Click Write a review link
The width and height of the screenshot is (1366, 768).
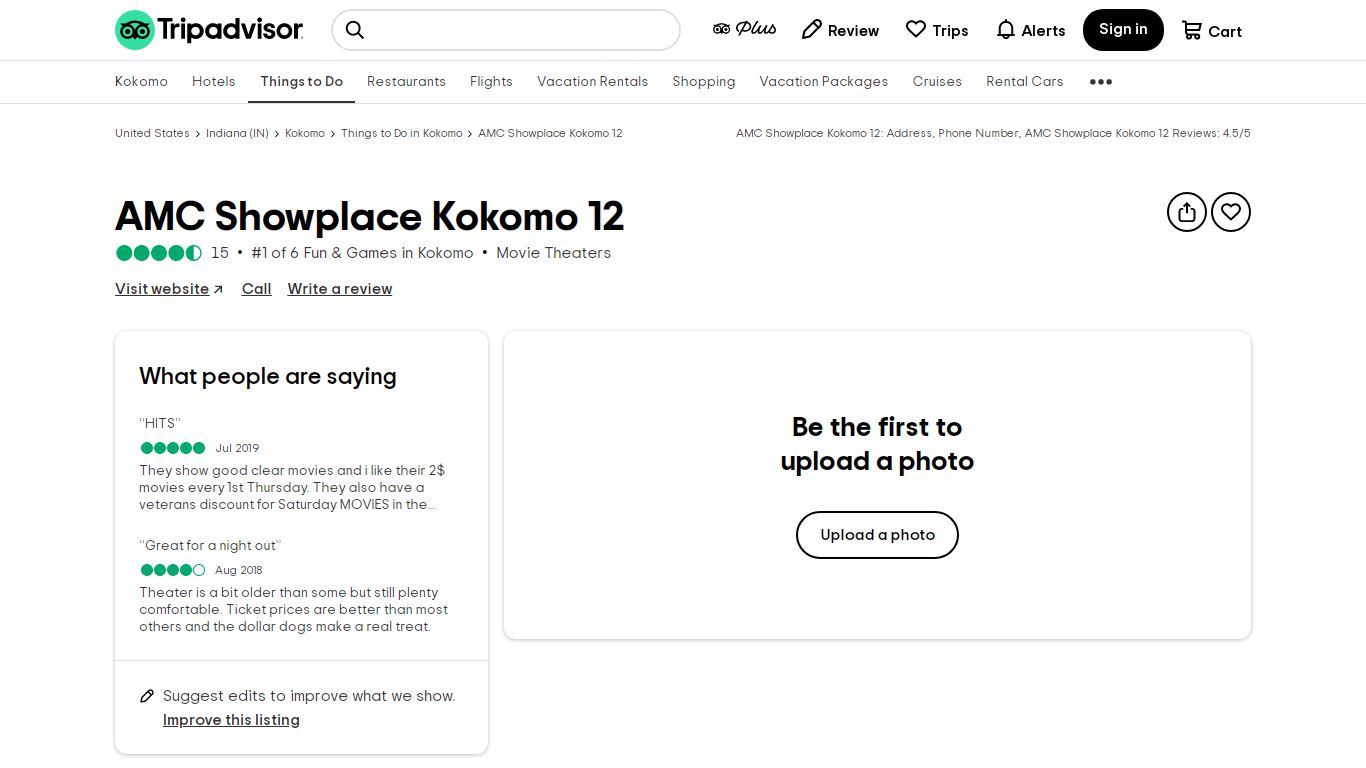pos(340,289)
